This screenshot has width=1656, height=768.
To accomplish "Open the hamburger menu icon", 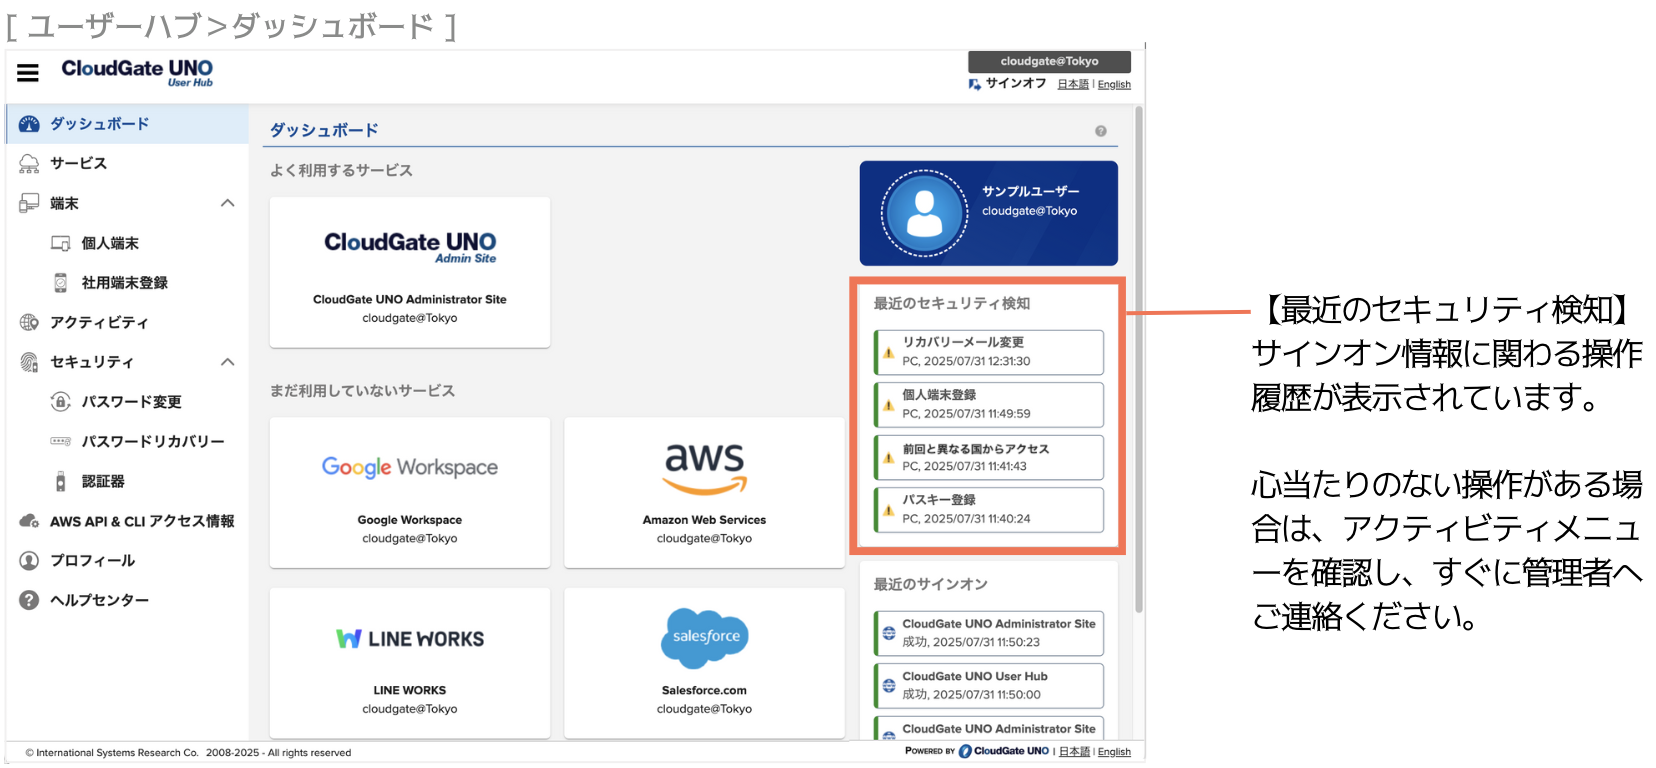I will tap(28, 72).
